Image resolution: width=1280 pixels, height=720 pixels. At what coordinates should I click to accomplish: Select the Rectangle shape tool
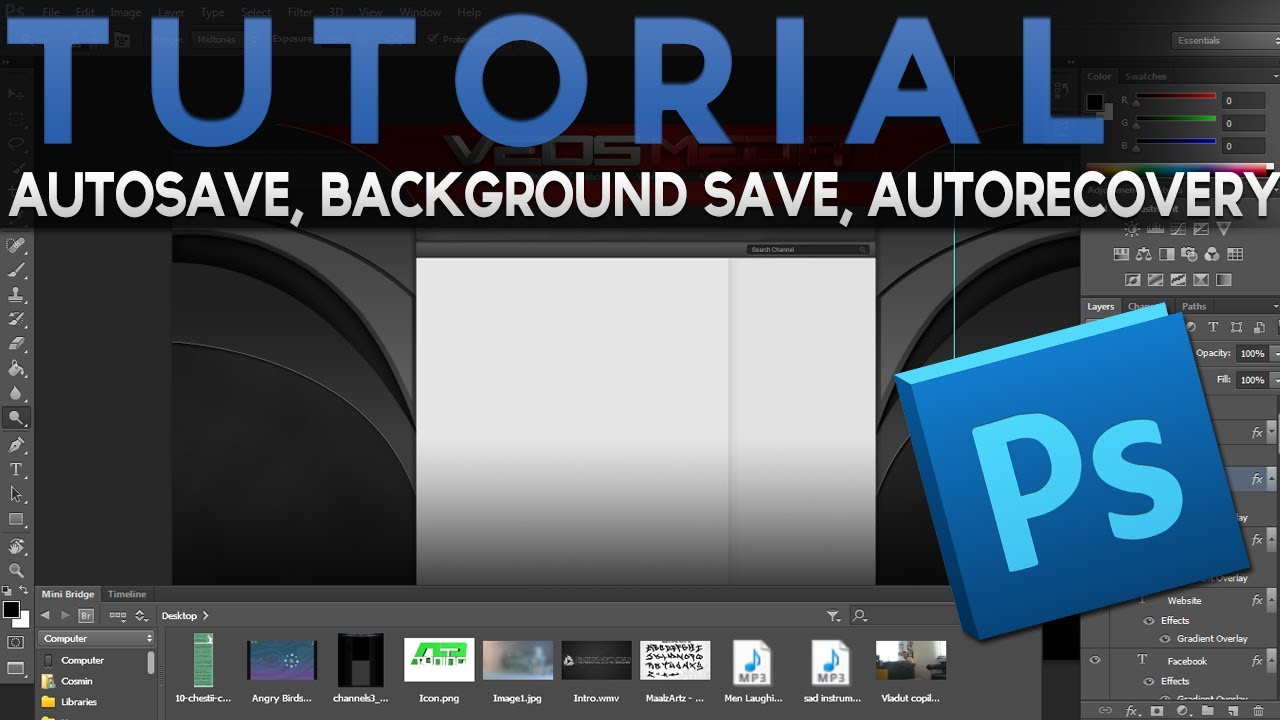(x=16, y=520)
